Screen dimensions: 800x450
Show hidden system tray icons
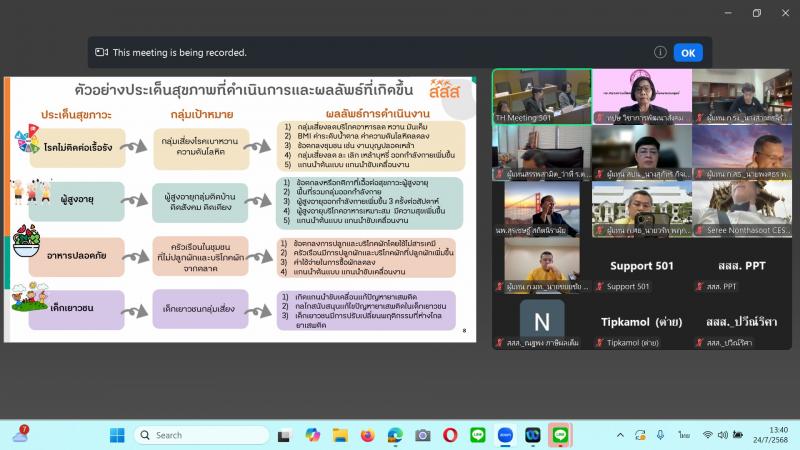coord(620,435)
